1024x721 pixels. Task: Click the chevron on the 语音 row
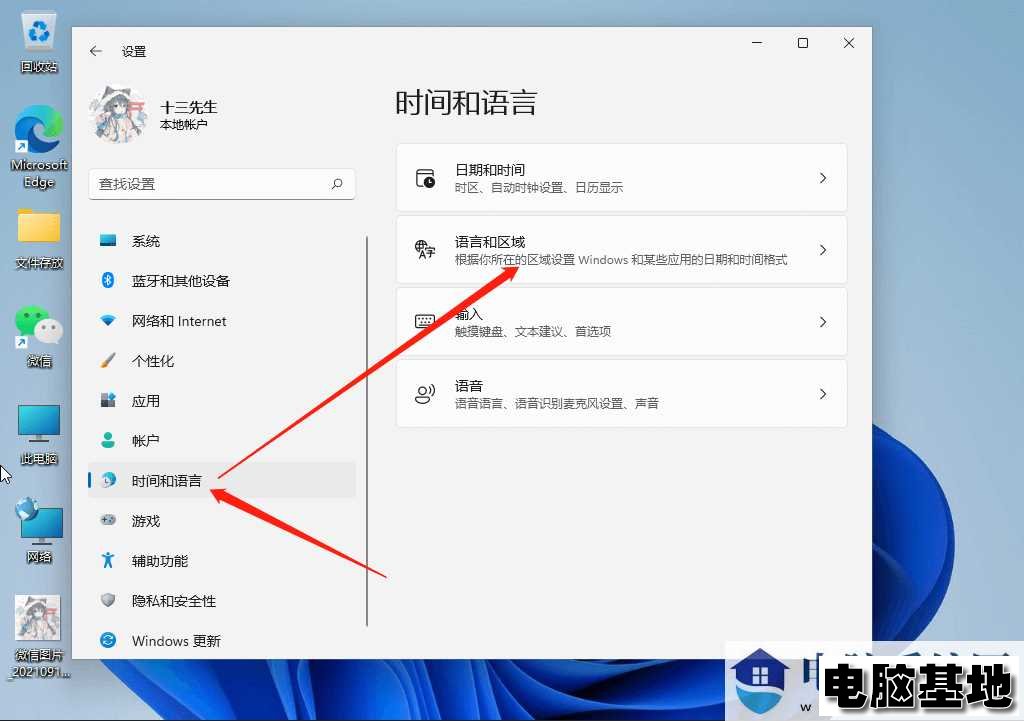click(x=823, y=393)
